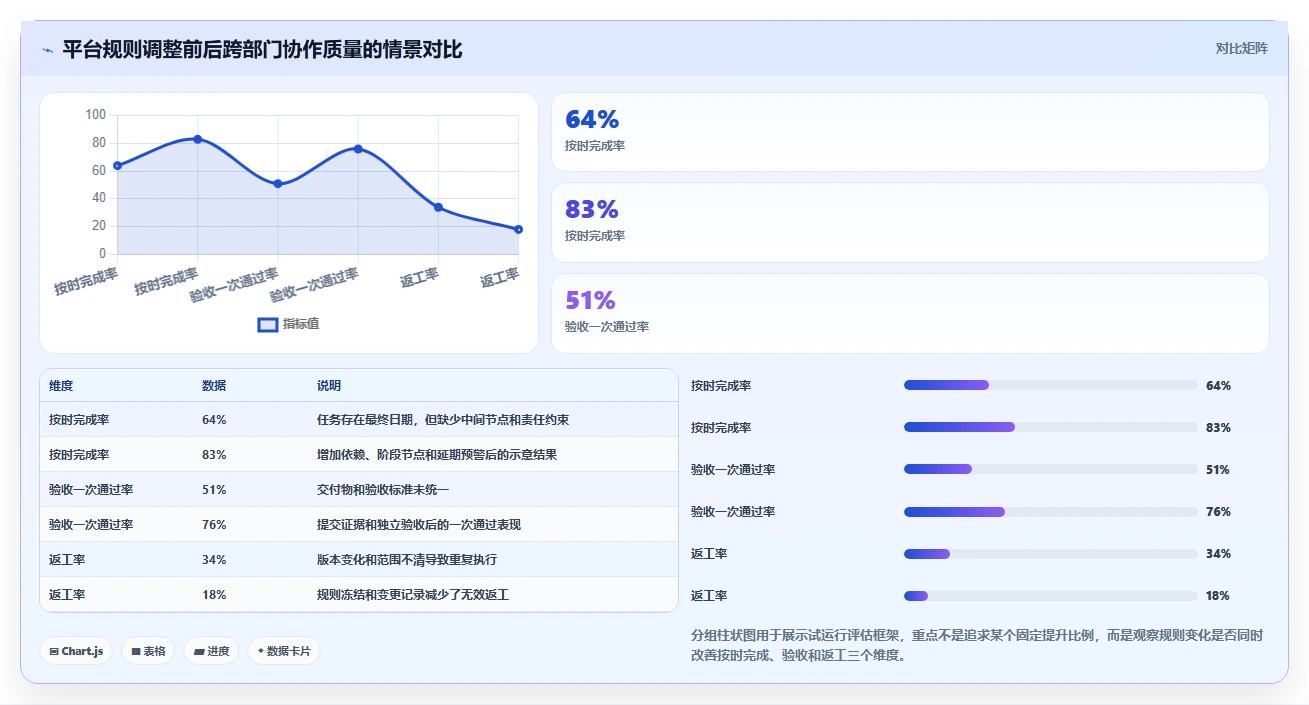Click the progress bar showing 34%
The height and width of the screenshot is (705, 1309).
point(1050,553)
